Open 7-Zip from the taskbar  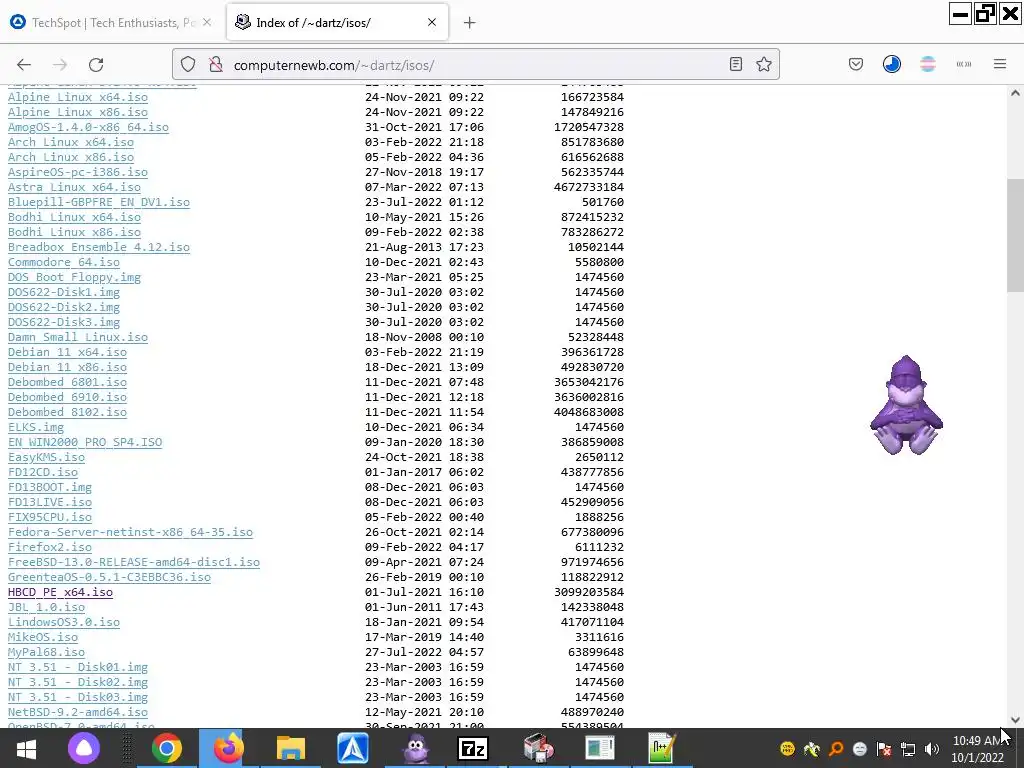(473, 748)
